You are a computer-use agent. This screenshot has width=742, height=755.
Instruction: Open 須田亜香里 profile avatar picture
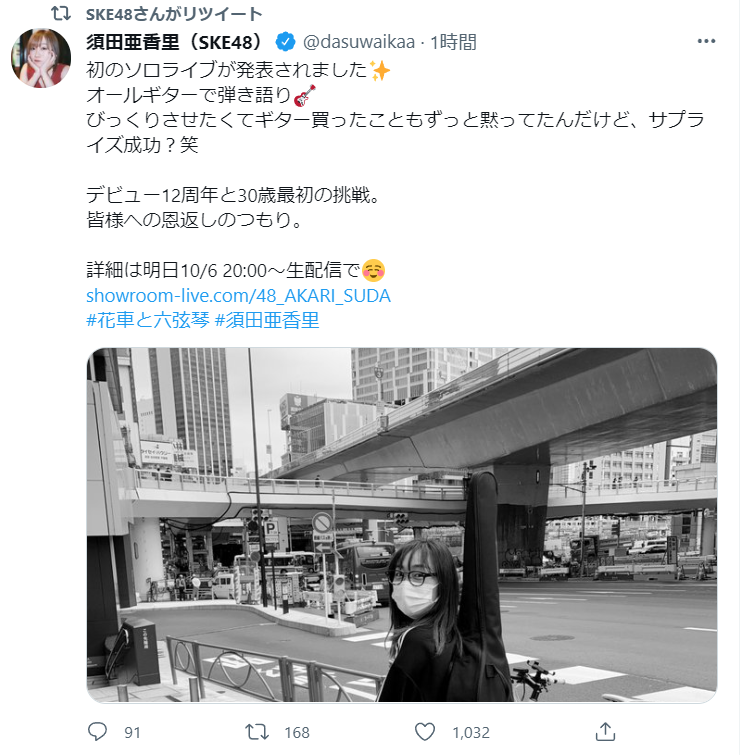click(x=41, y=58)
